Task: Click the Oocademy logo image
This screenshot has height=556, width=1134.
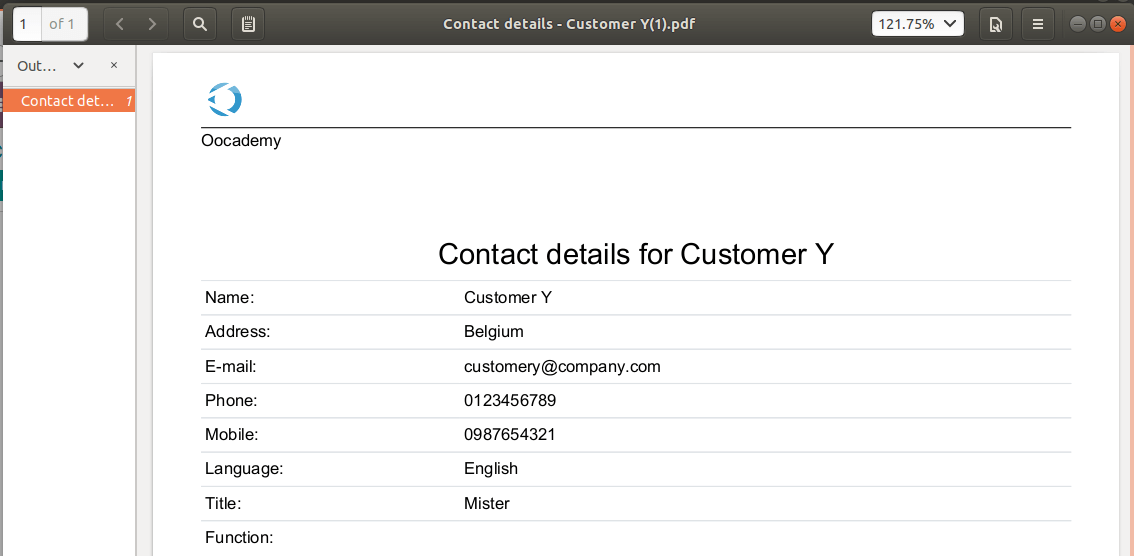Action: pos(224,99)
